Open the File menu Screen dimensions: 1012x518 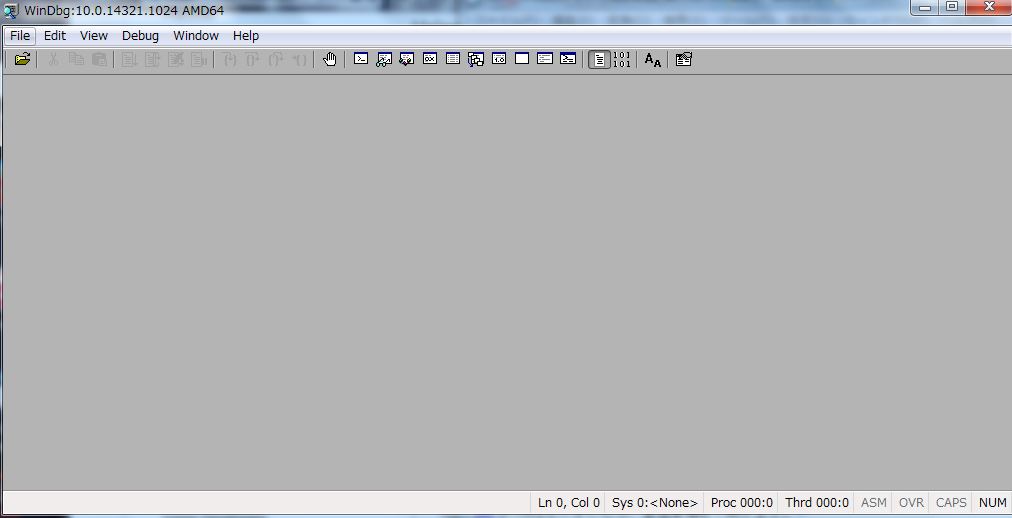(x=19, y=35)
